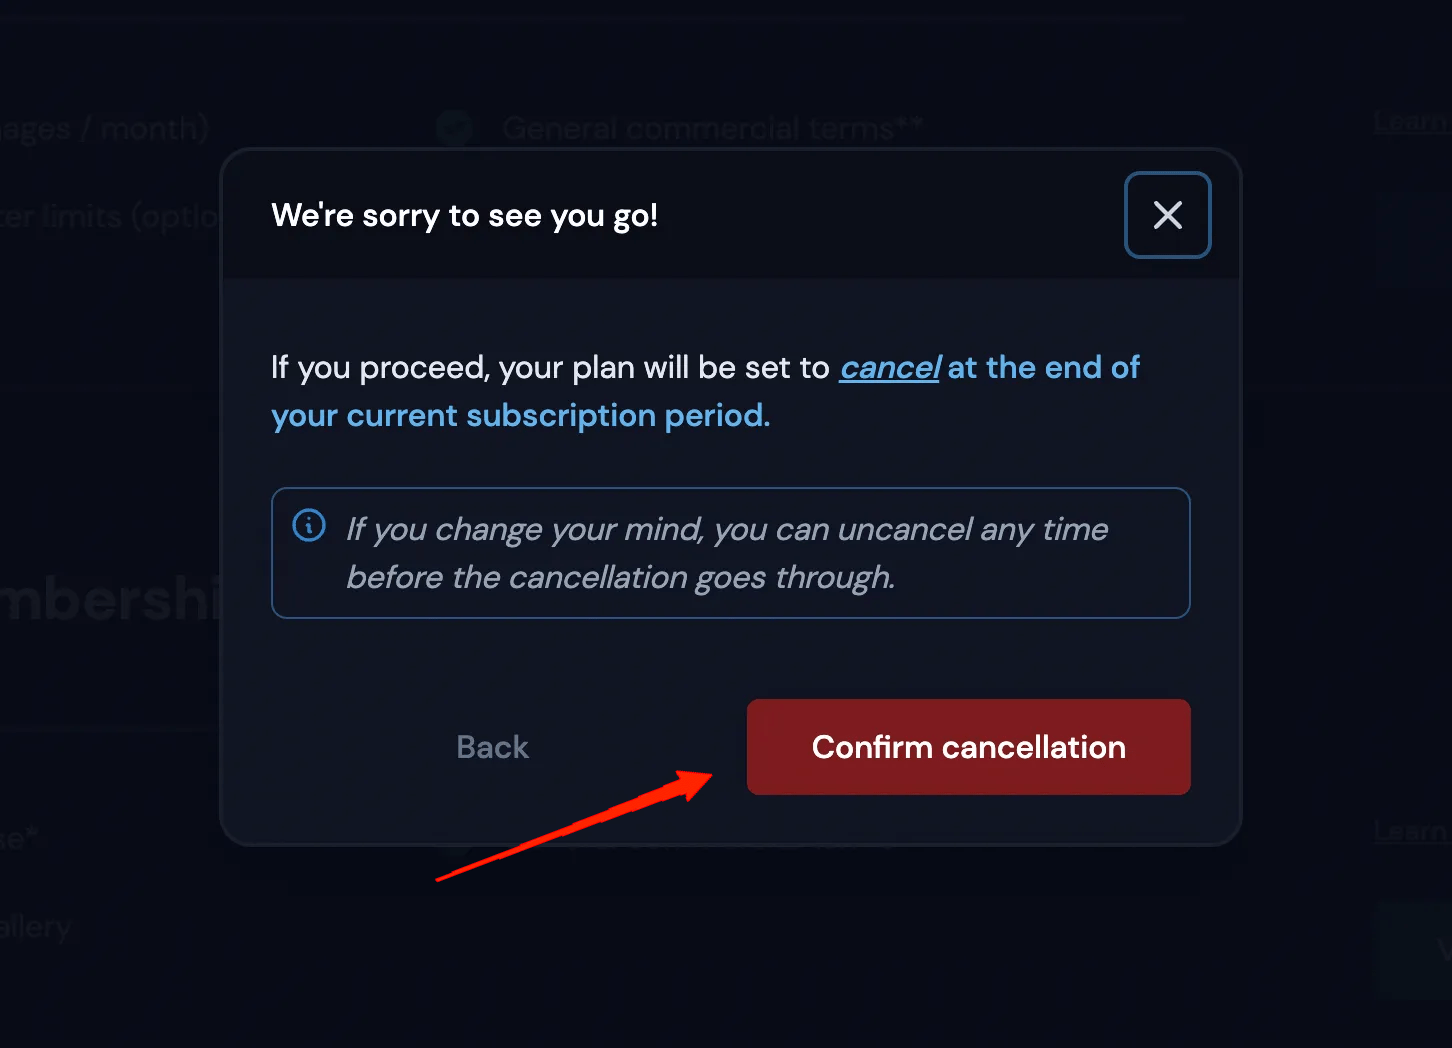Image resolution: width=1452 pixels, height=1048 pixels.
Task: Click the dimmed checkmark beside General commercial terms
Action: click(455, 128)
